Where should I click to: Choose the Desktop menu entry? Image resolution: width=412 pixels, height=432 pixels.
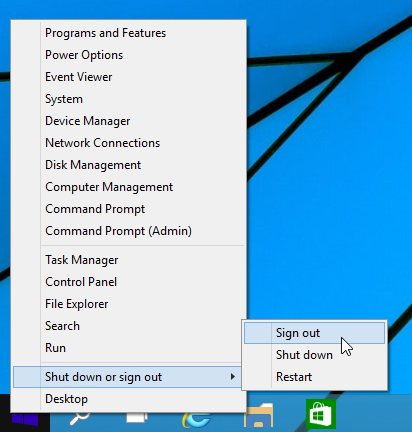(129, 399)
